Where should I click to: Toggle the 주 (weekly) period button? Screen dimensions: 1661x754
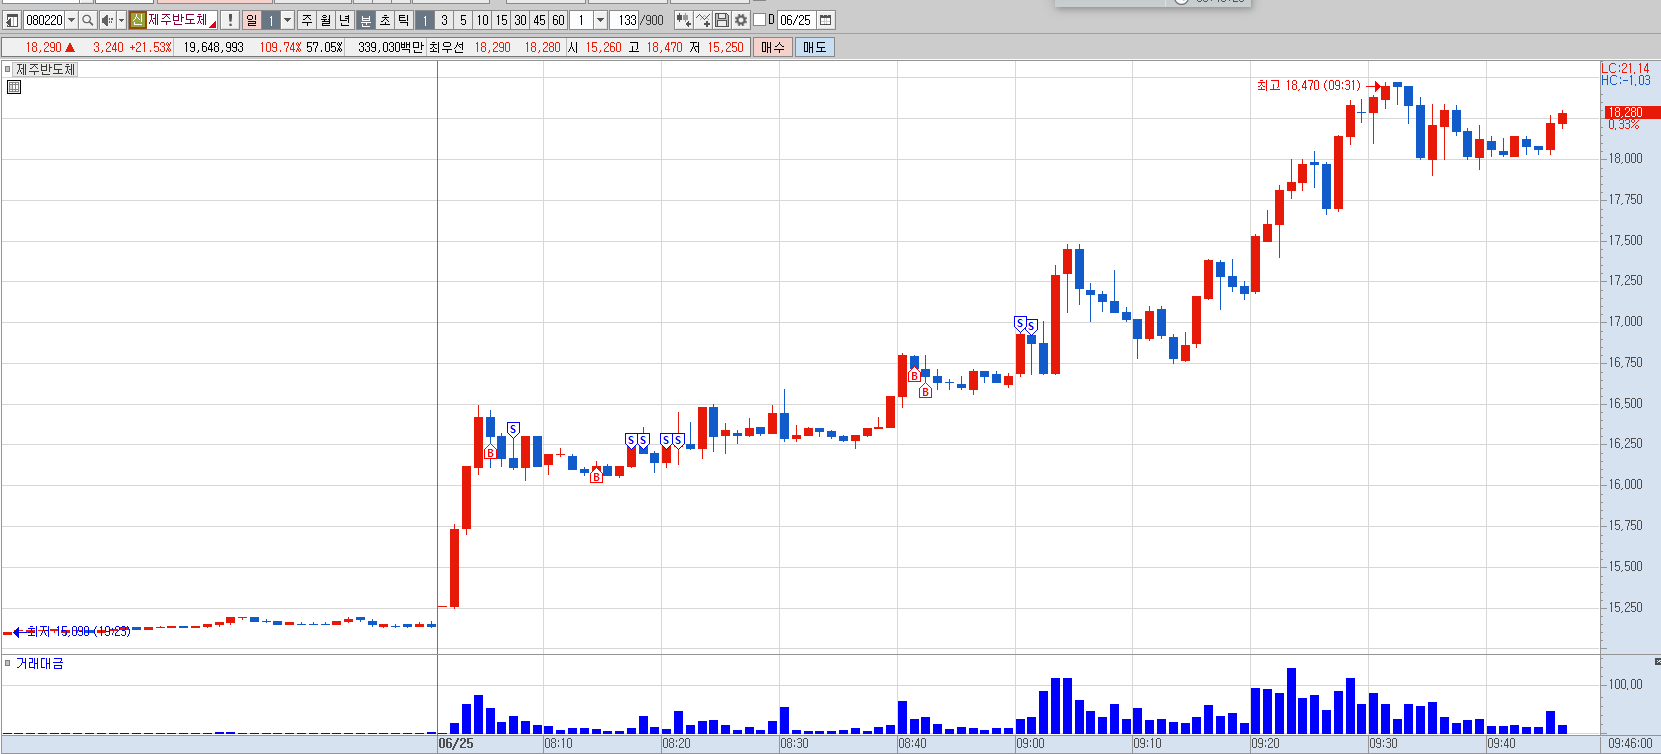307,20
